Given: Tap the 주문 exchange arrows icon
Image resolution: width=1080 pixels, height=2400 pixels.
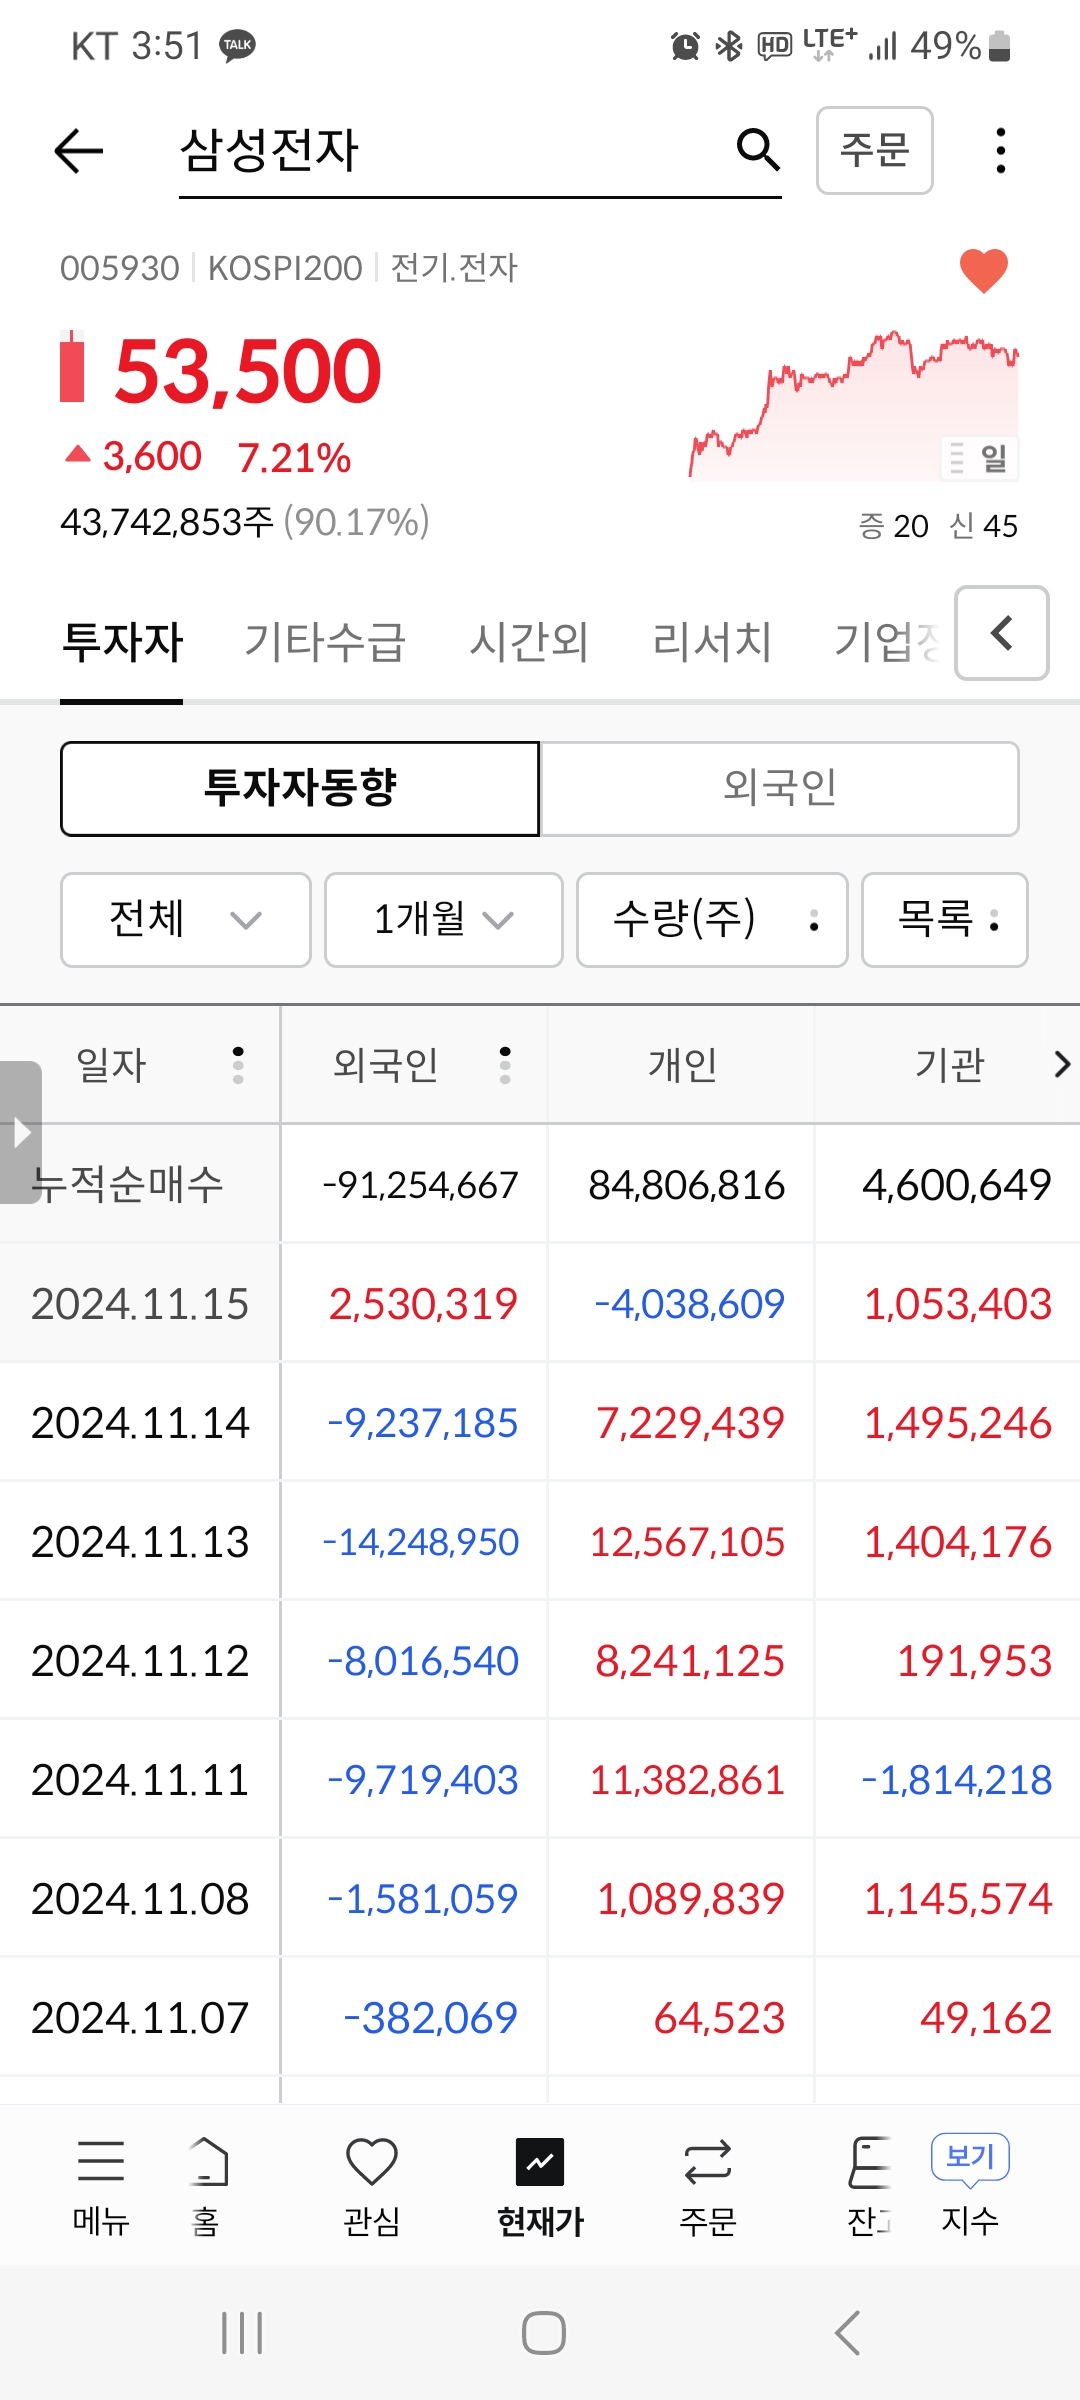Looking at the screenshot, I should 708,2163.
